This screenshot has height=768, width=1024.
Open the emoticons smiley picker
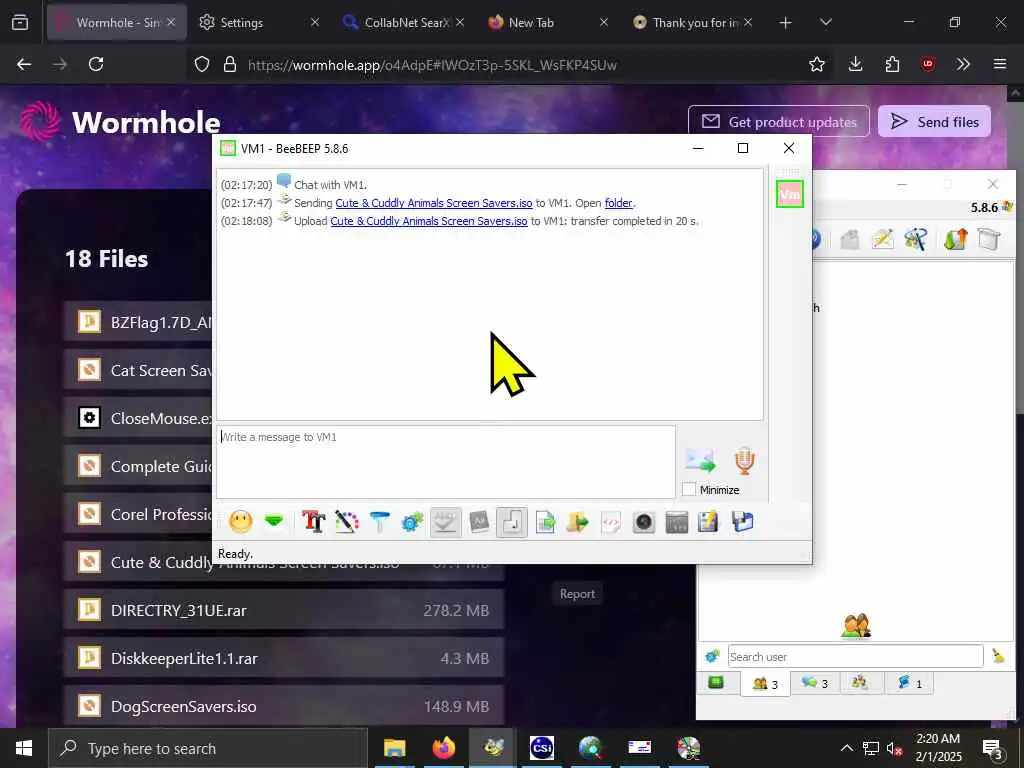[241, 522]
